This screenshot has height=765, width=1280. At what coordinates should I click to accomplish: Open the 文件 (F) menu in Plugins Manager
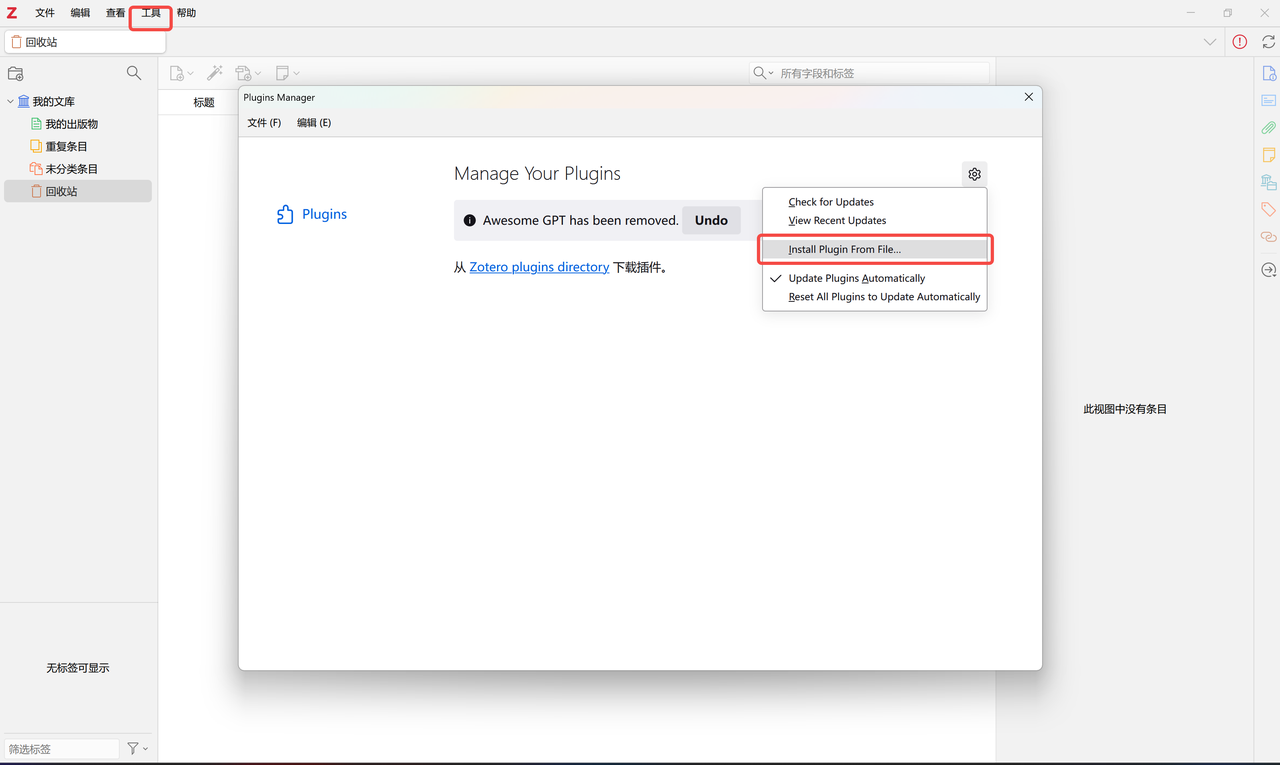point(264,123)
